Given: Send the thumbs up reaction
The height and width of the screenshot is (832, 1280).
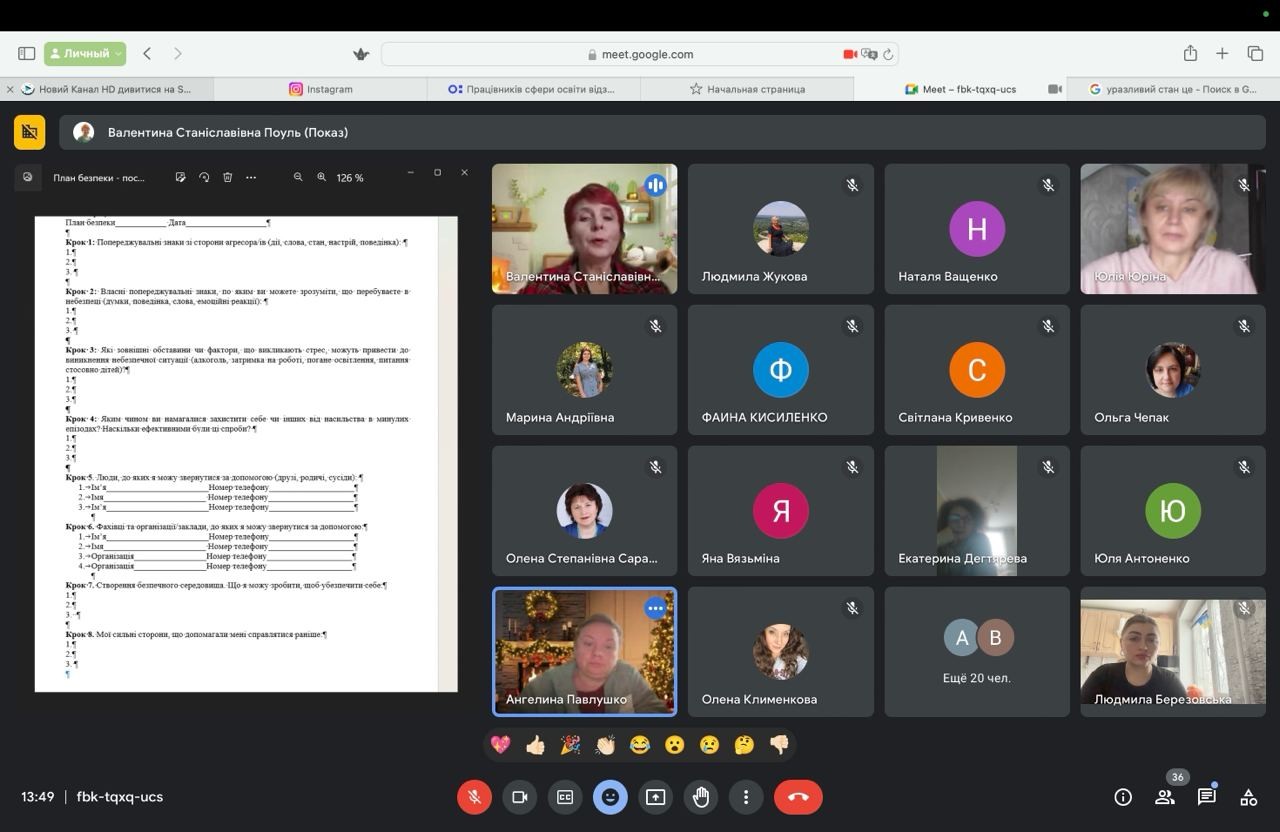Looking at the screenshot, I should click(x=536, y=744).
